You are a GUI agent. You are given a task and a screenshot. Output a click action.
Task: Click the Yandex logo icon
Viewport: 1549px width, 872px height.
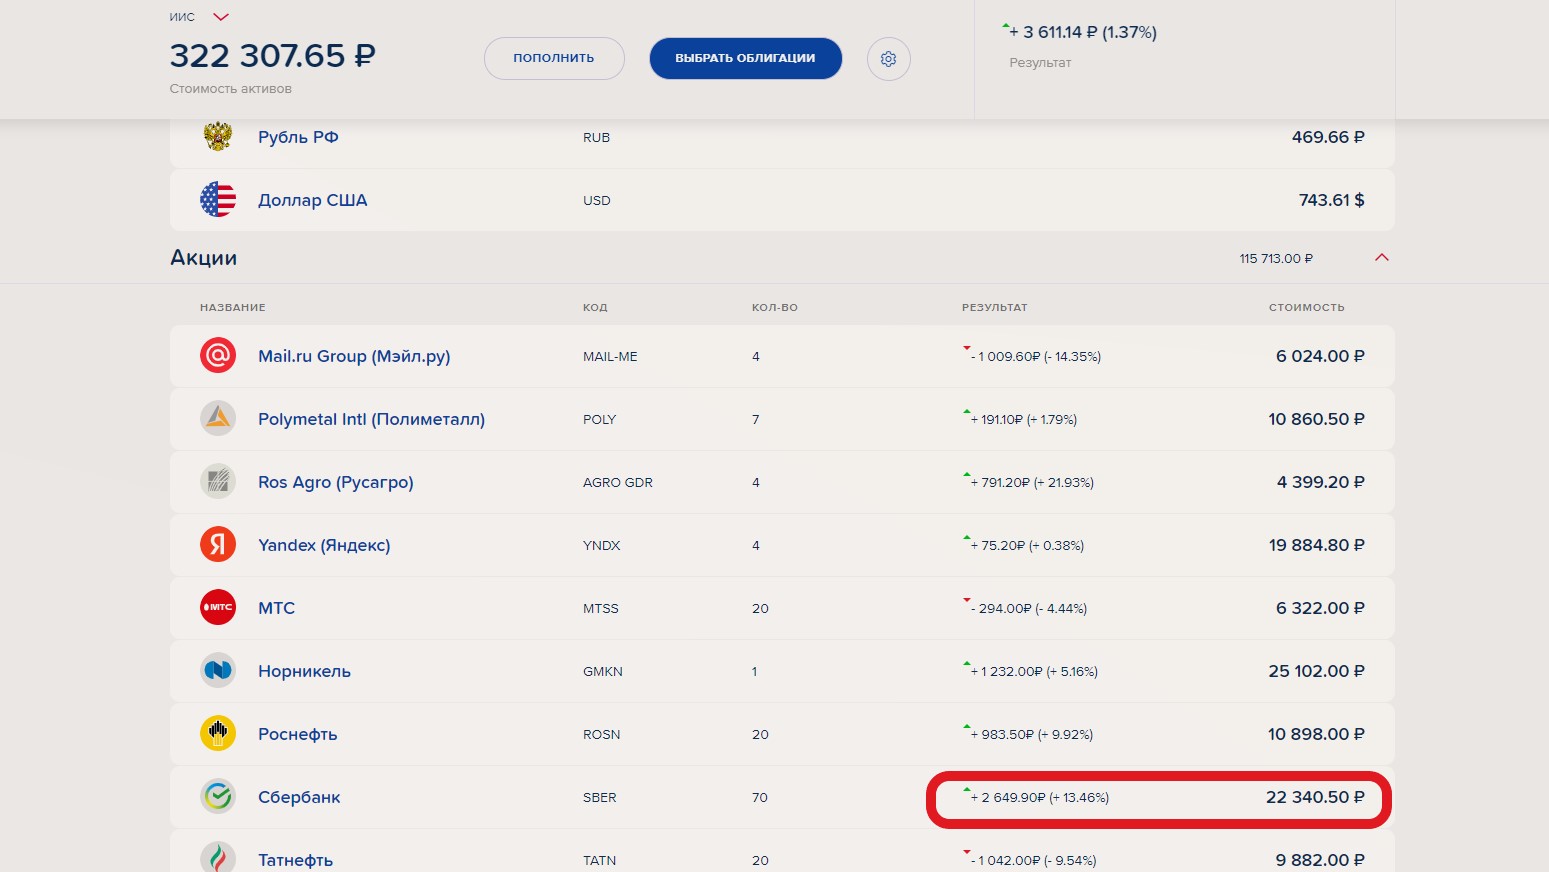pyautogui.click(x=218, y=544)
